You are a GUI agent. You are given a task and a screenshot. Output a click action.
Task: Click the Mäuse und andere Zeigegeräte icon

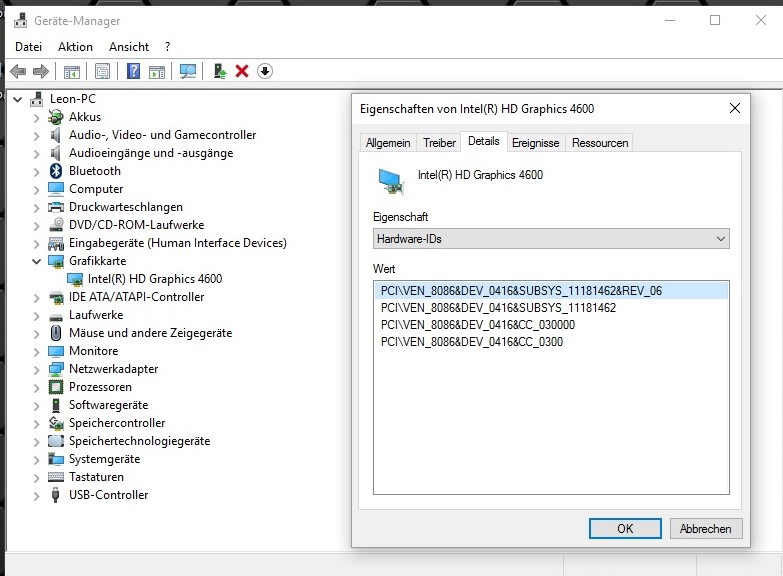click(x=56, y=333)
